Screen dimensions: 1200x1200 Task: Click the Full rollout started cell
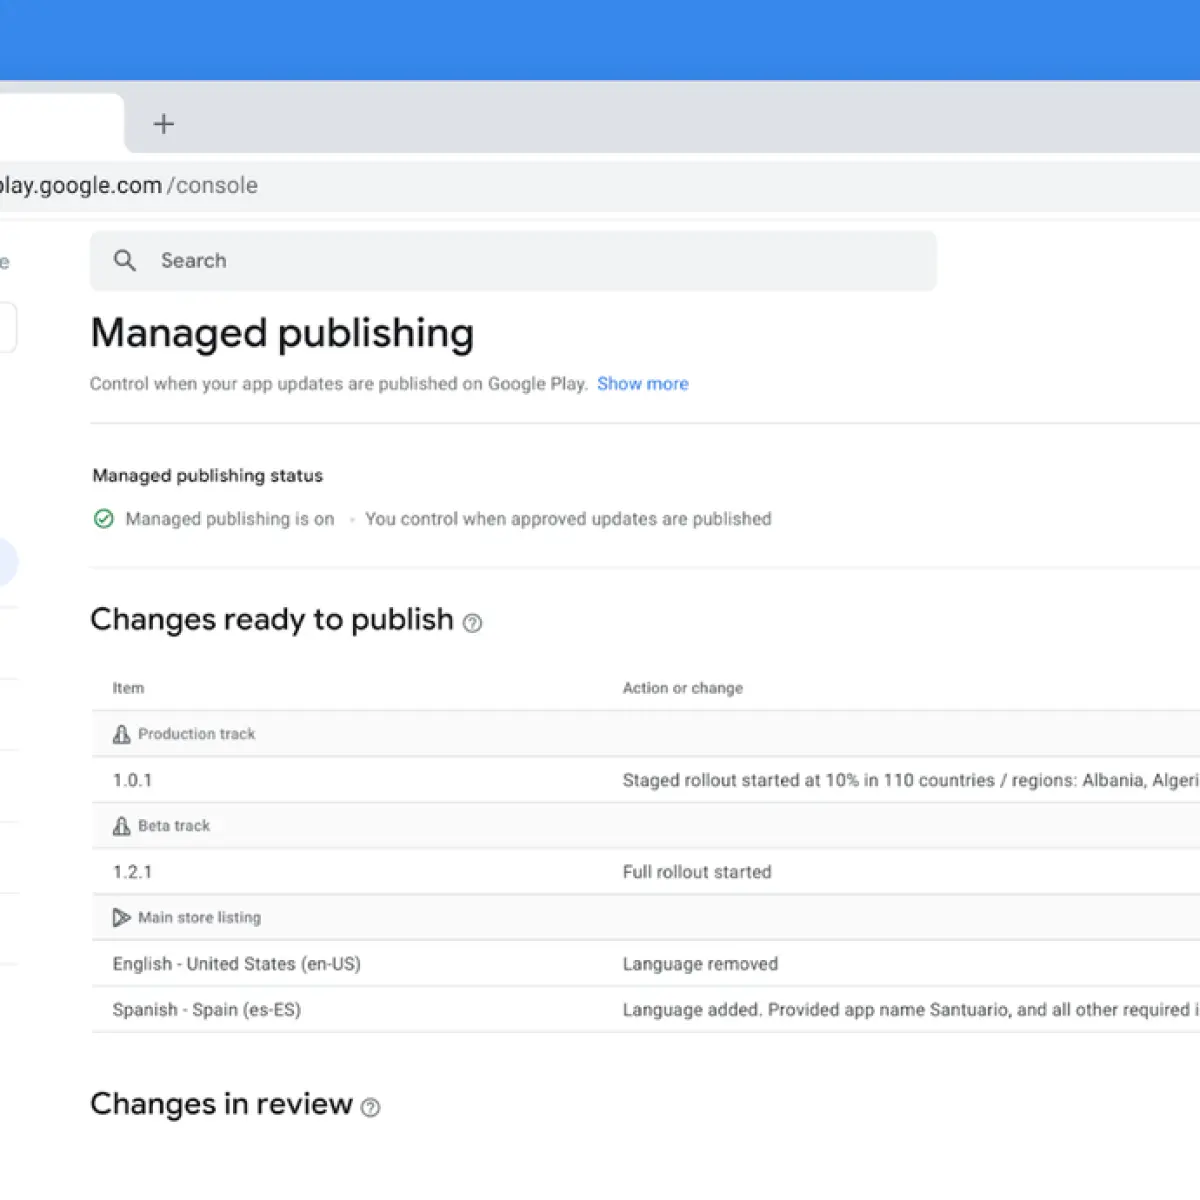tap(697, 872)
